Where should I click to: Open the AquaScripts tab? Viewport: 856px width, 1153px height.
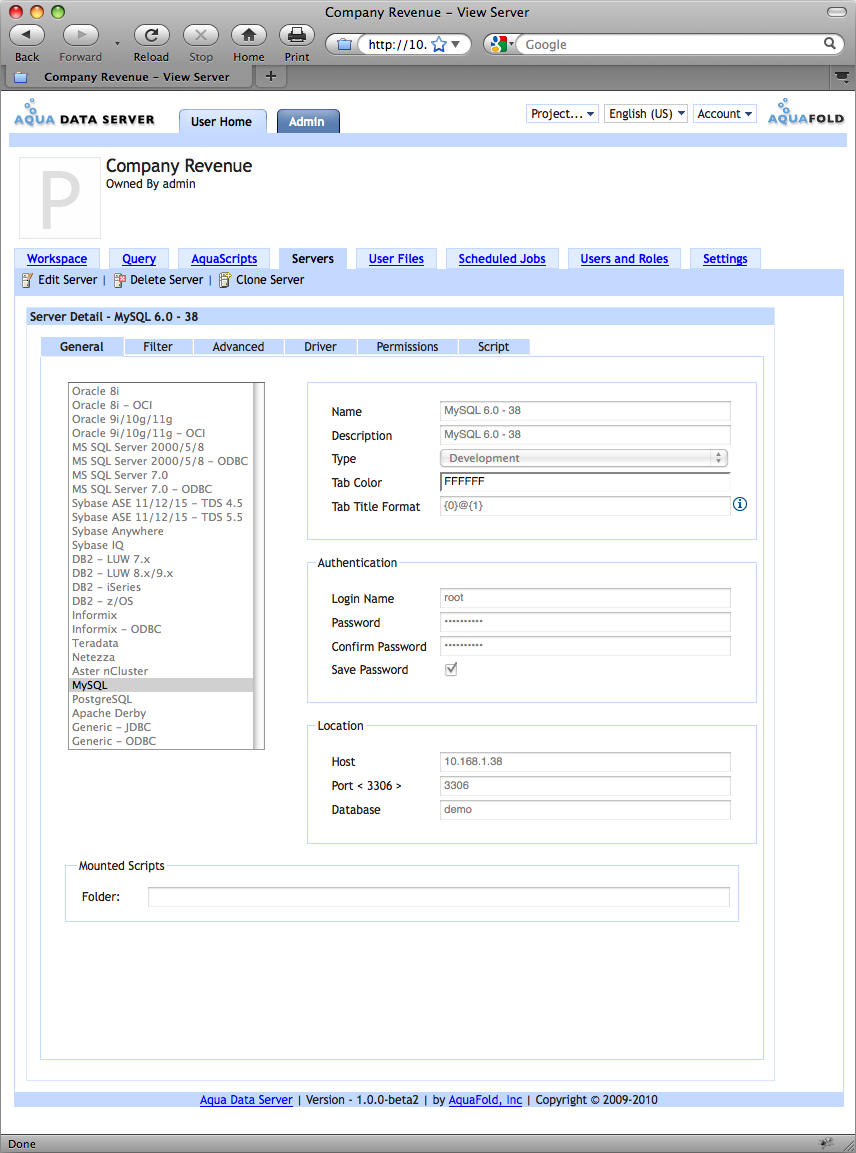[224, 259]
